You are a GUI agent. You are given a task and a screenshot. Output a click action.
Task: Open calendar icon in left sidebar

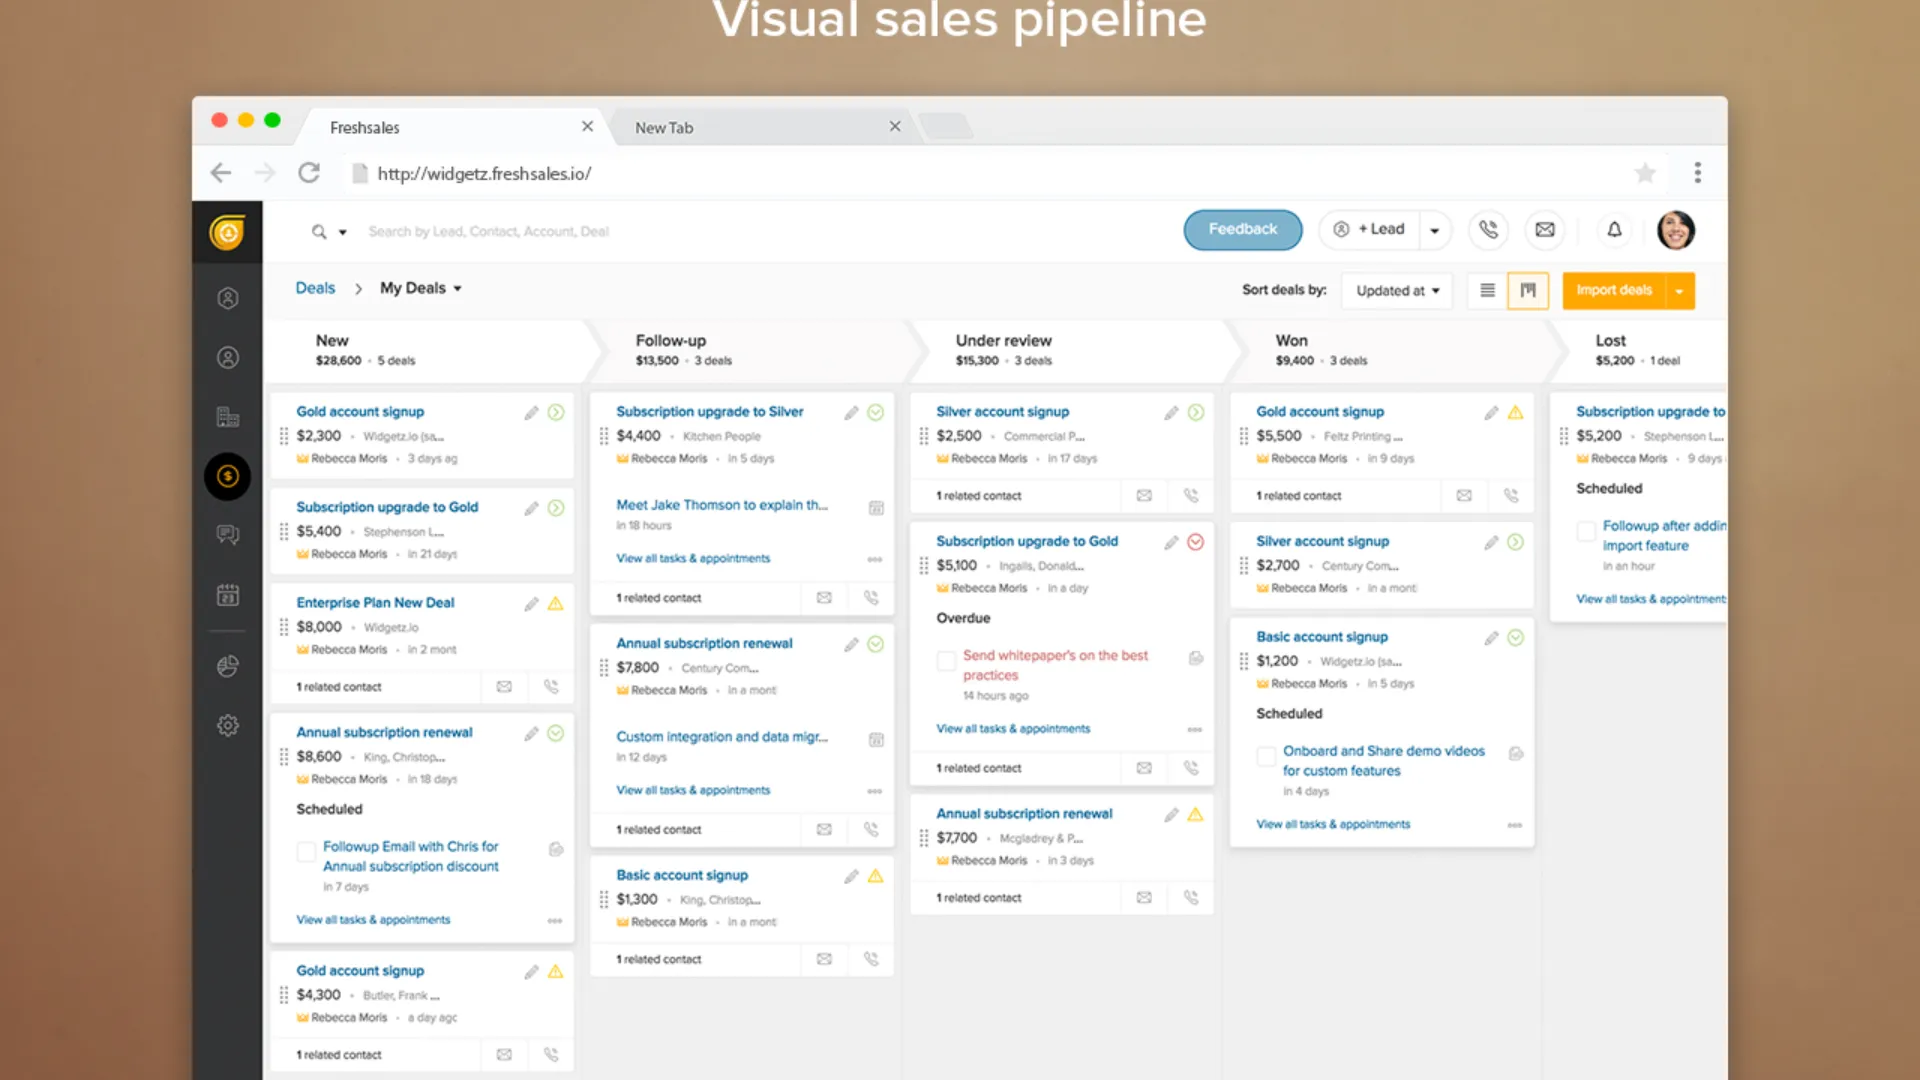coord(228,595)
